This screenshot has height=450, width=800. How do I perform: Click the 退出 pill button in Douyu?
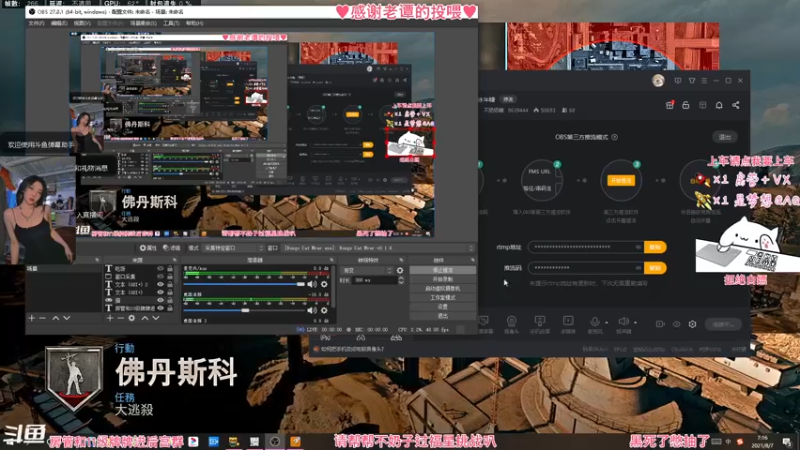724,137
